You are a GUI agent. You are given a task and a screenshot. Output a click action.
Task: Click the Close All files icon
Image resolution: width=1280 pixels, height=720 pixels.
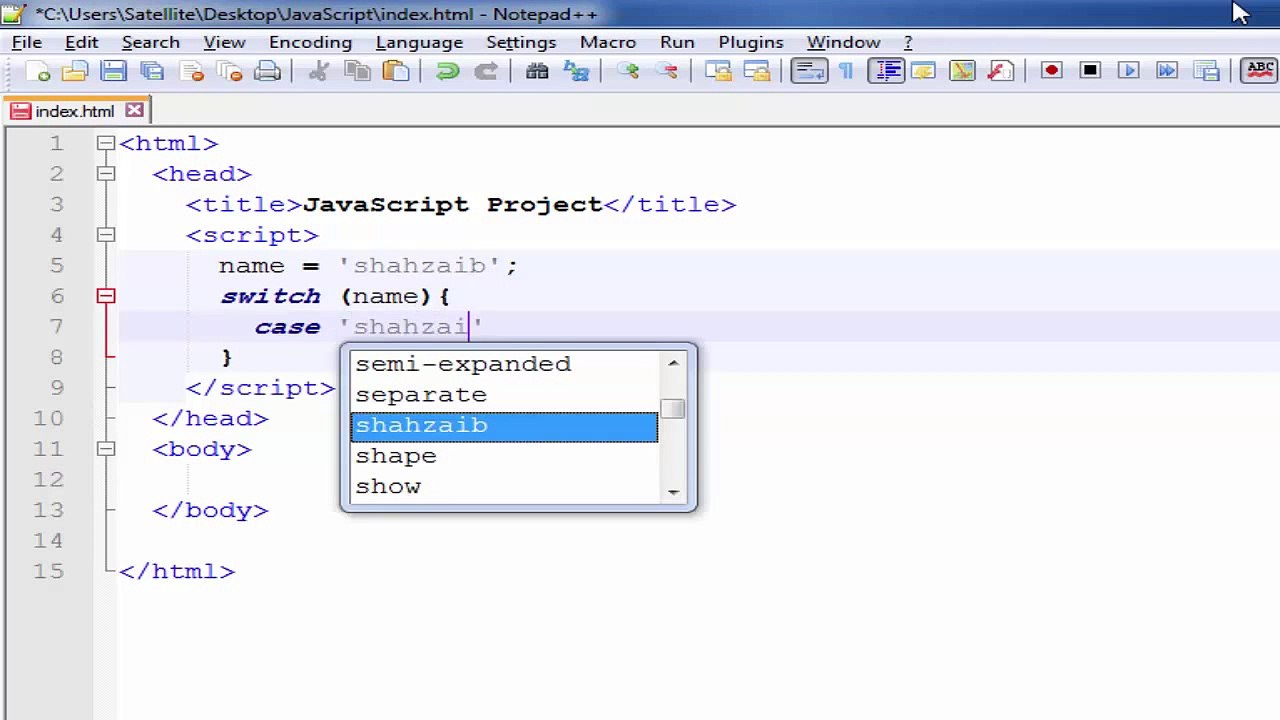tap(229, 71)
